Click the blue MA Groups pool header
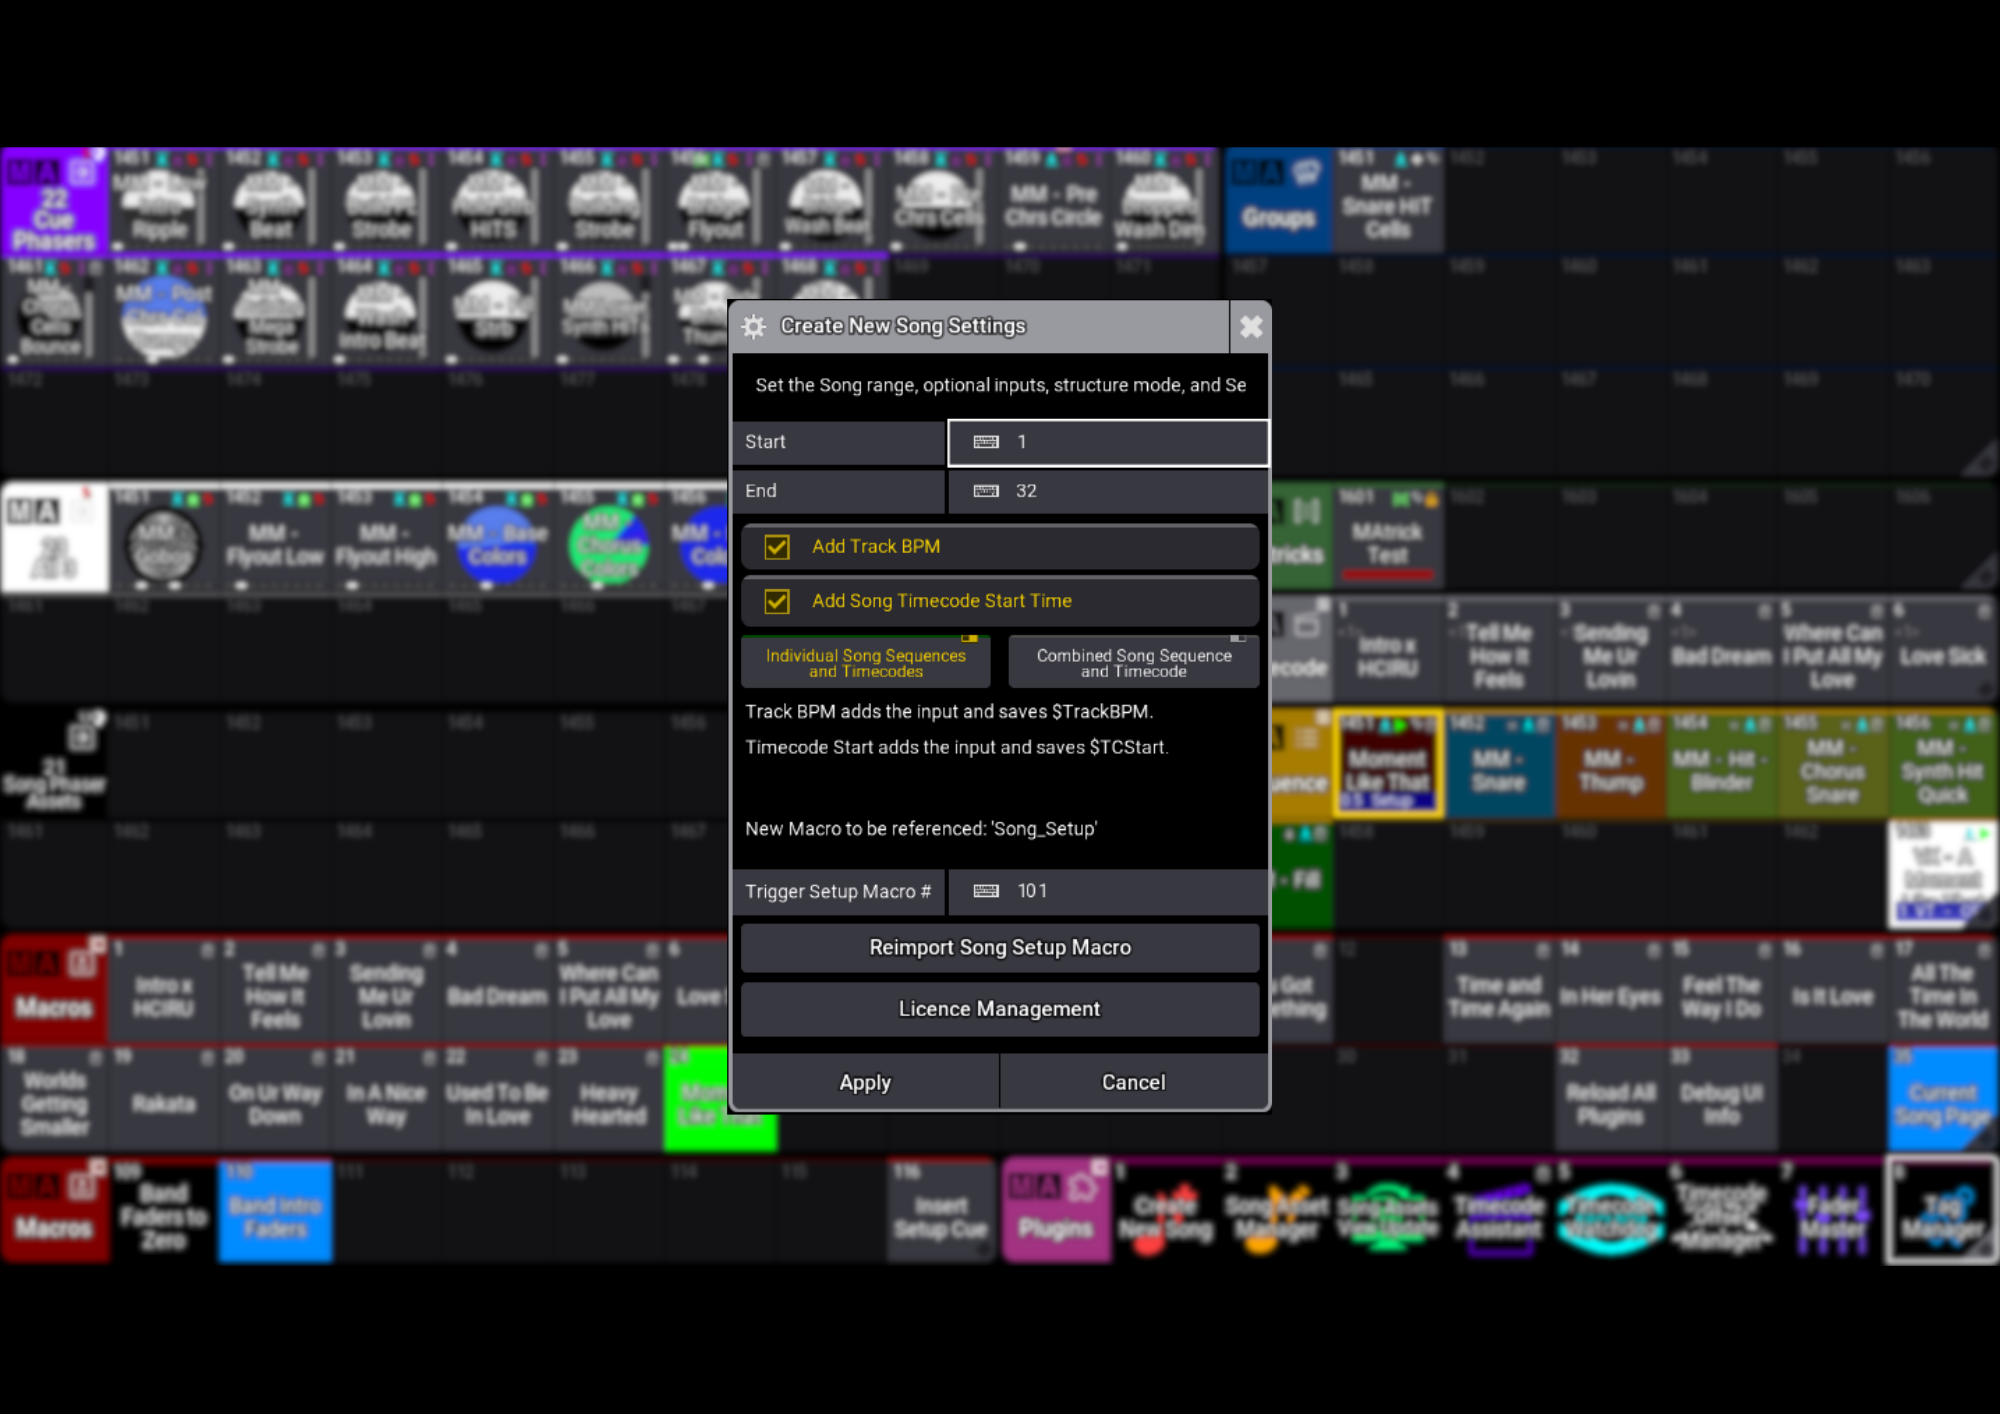The image size is (2000, 1414). click(x=1278, y=202)
